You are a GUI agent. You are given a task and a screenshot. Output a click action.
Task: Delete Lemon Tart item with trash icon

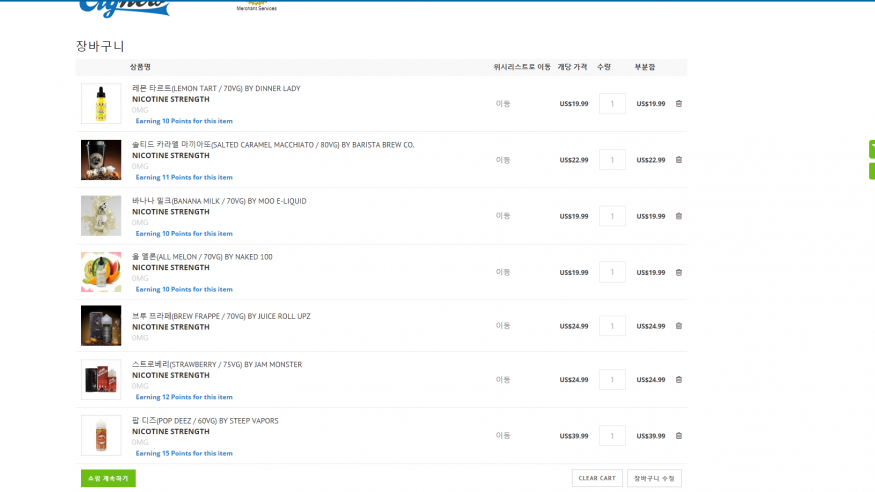pos(679,104)
